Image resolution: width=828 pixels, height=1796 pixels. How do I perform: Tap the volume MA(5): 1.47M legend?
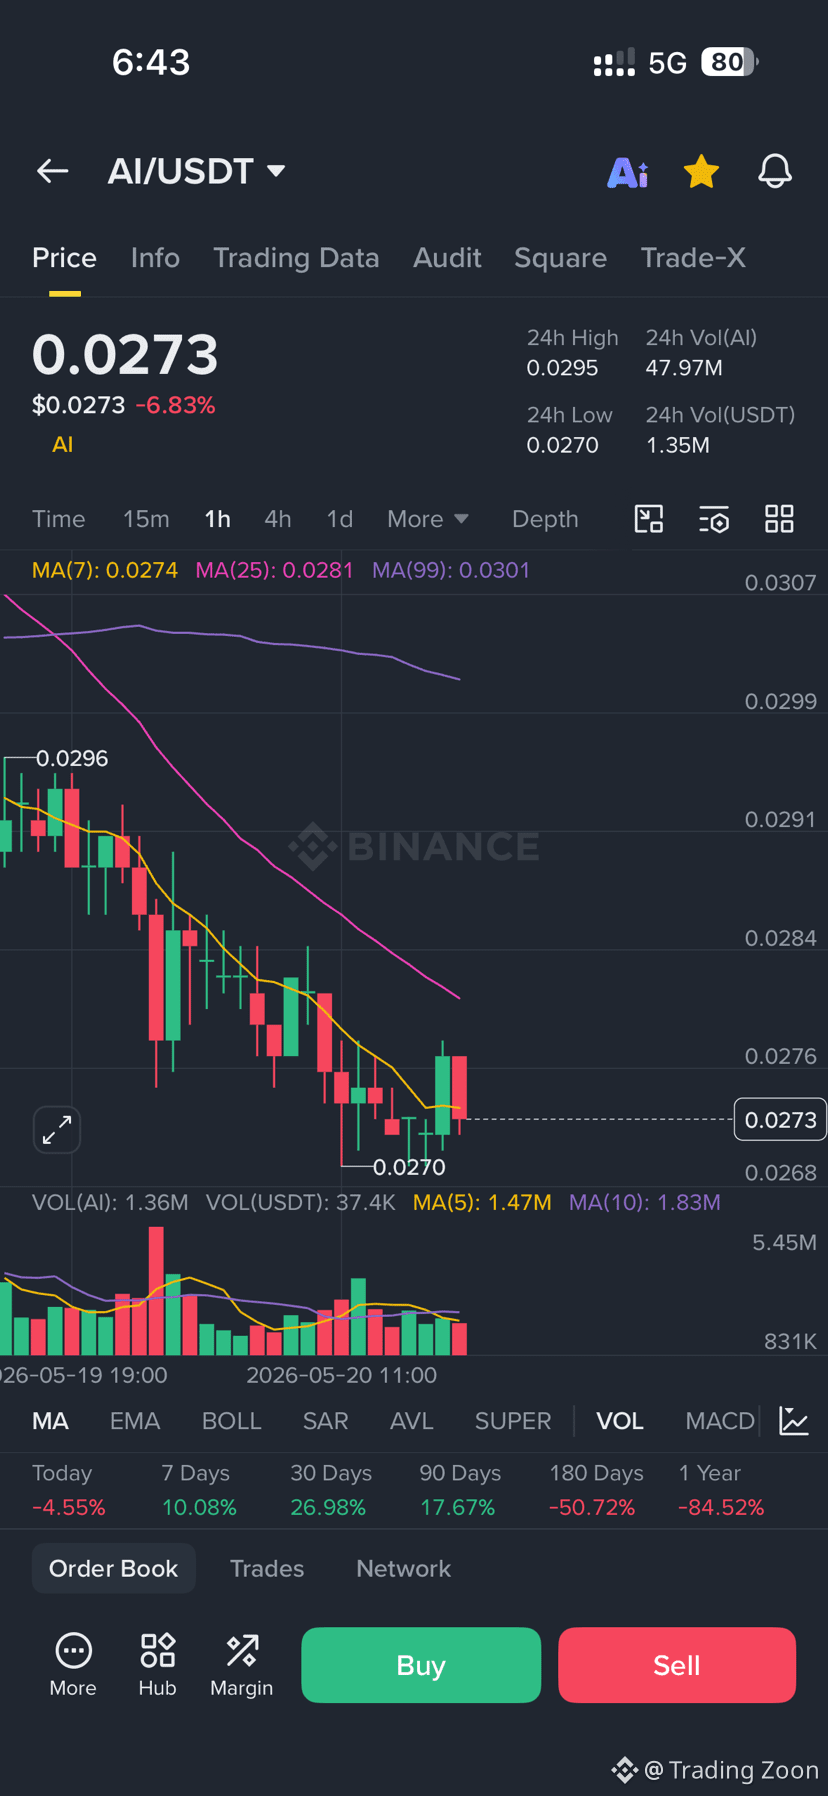click(482, 1202)
